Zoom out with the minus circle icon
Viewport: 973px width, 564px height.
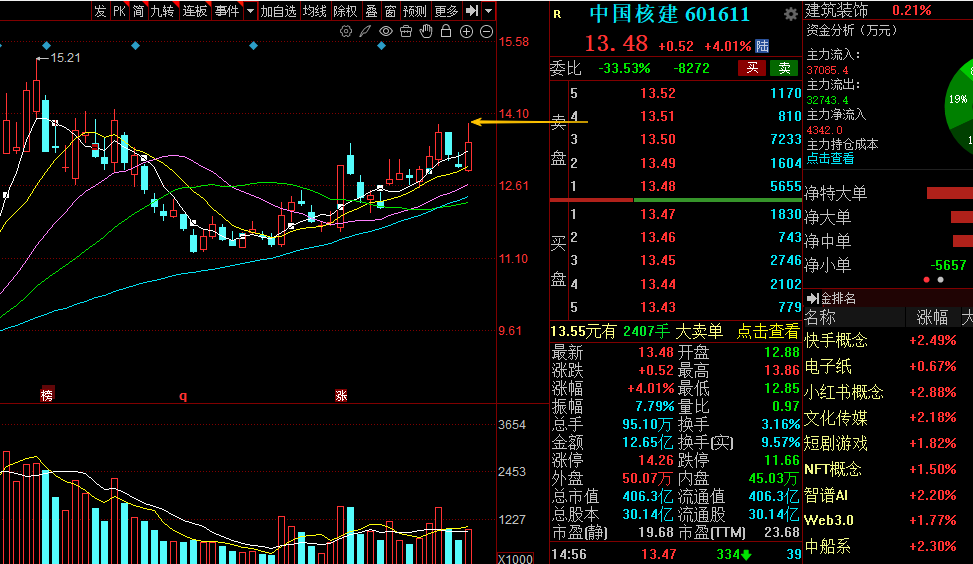[x=486, y=31]
